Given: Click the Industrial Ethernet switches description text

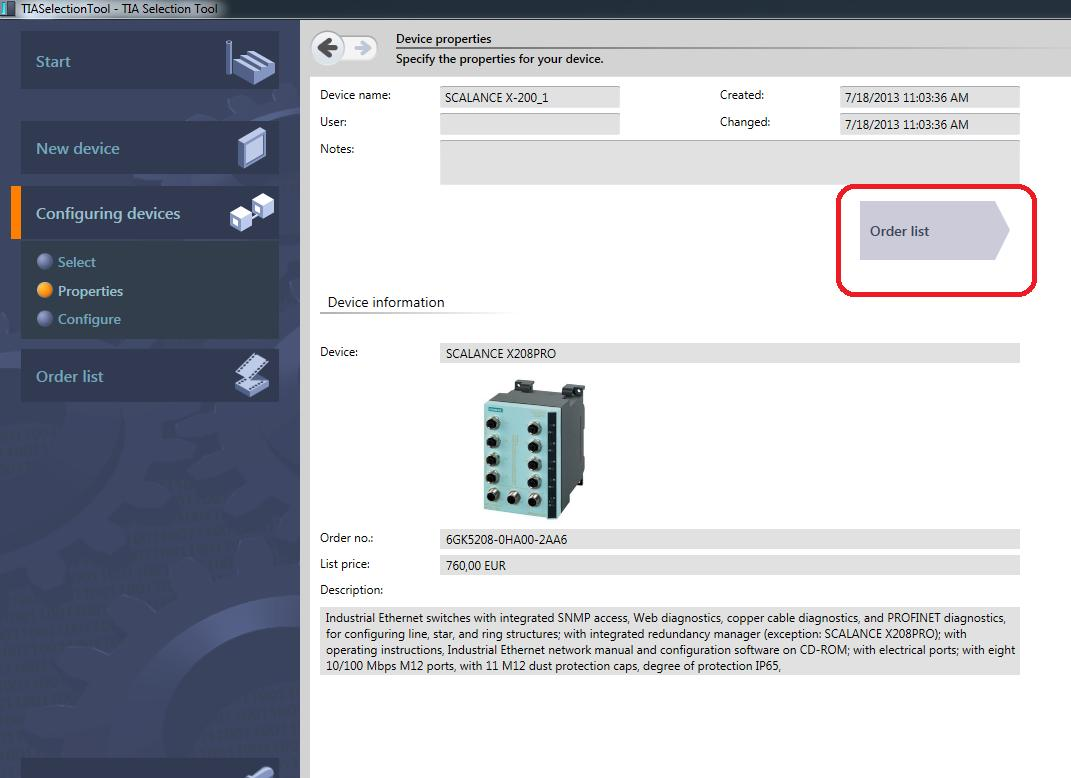Looking at the screenshot, I should 670,641.
